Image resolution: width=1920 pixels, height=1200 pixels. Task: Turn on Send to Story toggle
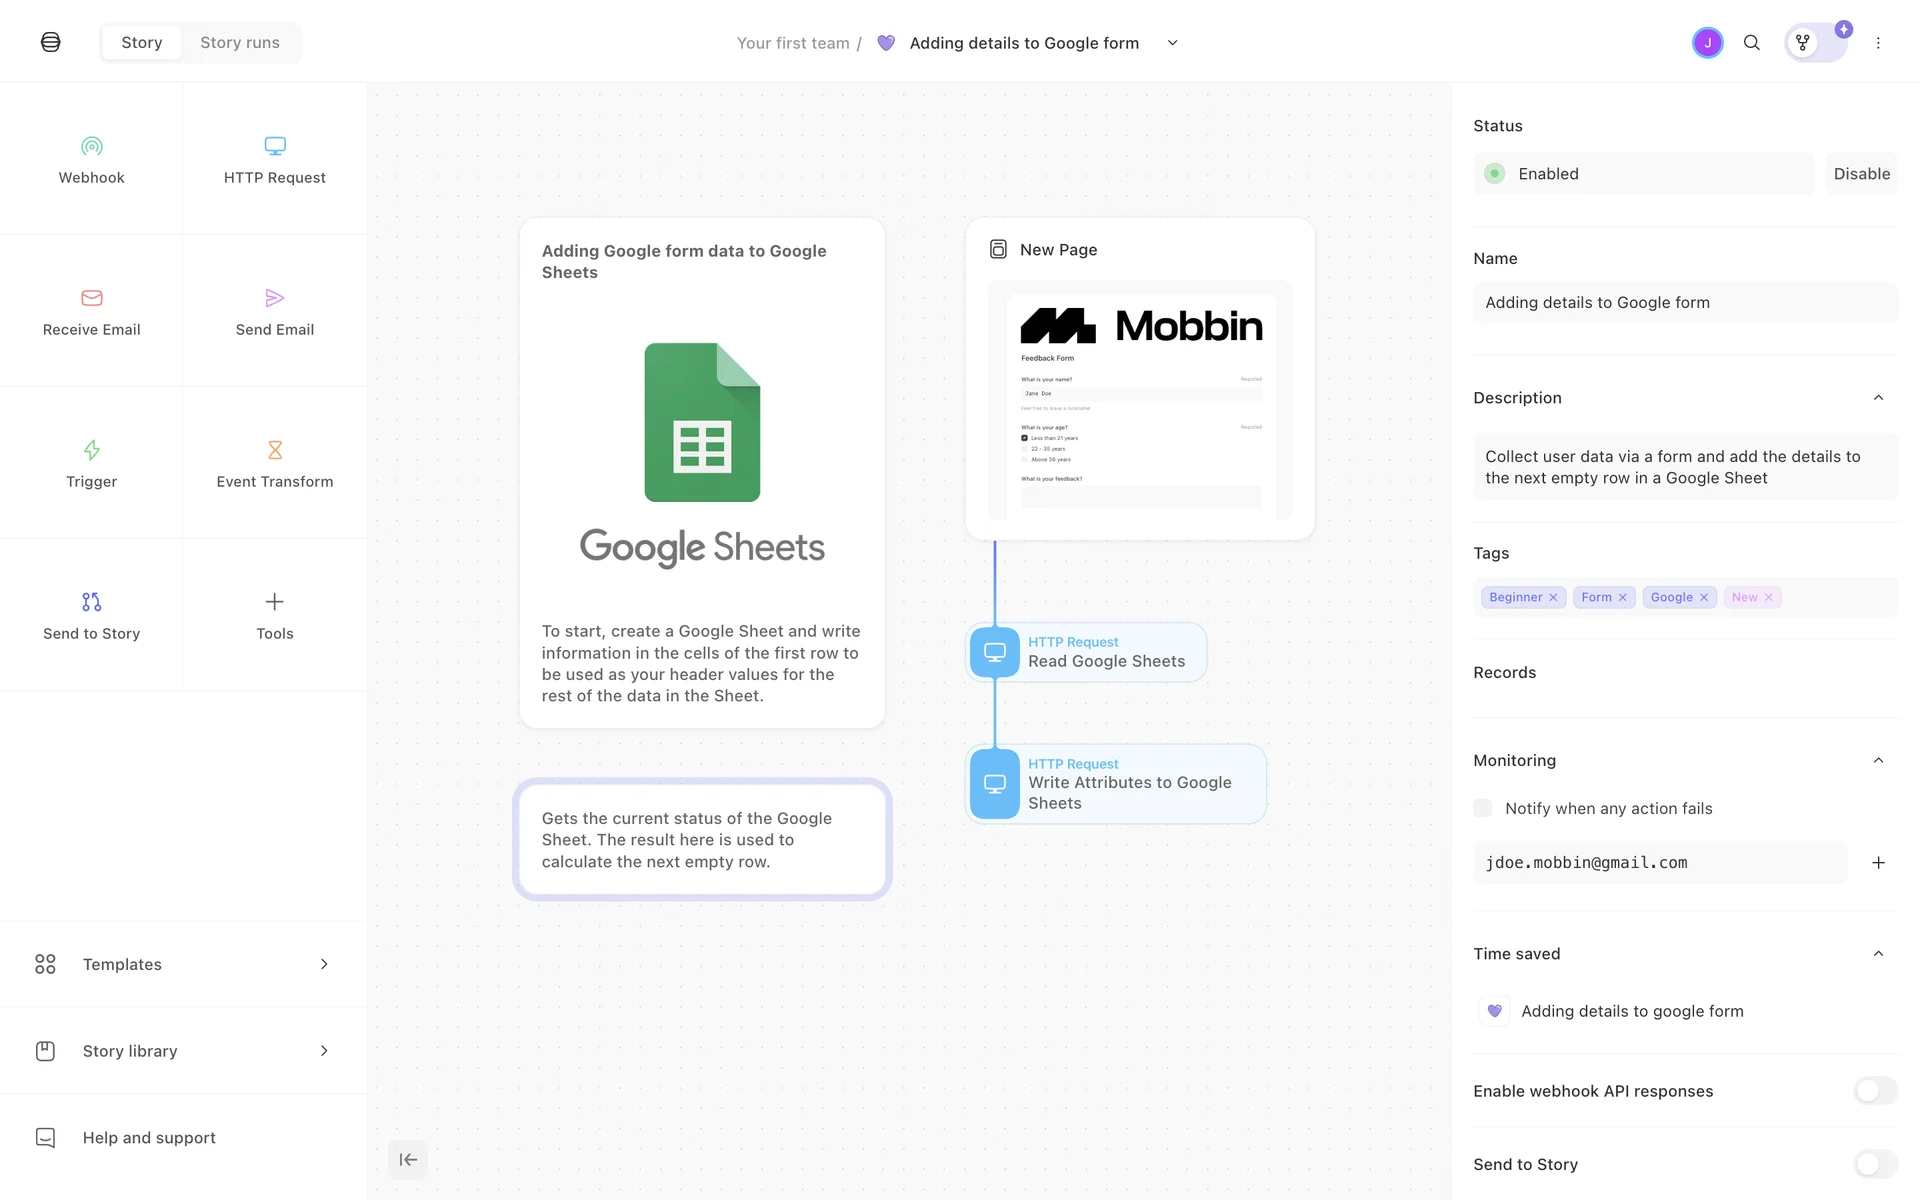coord(1875,1164)
